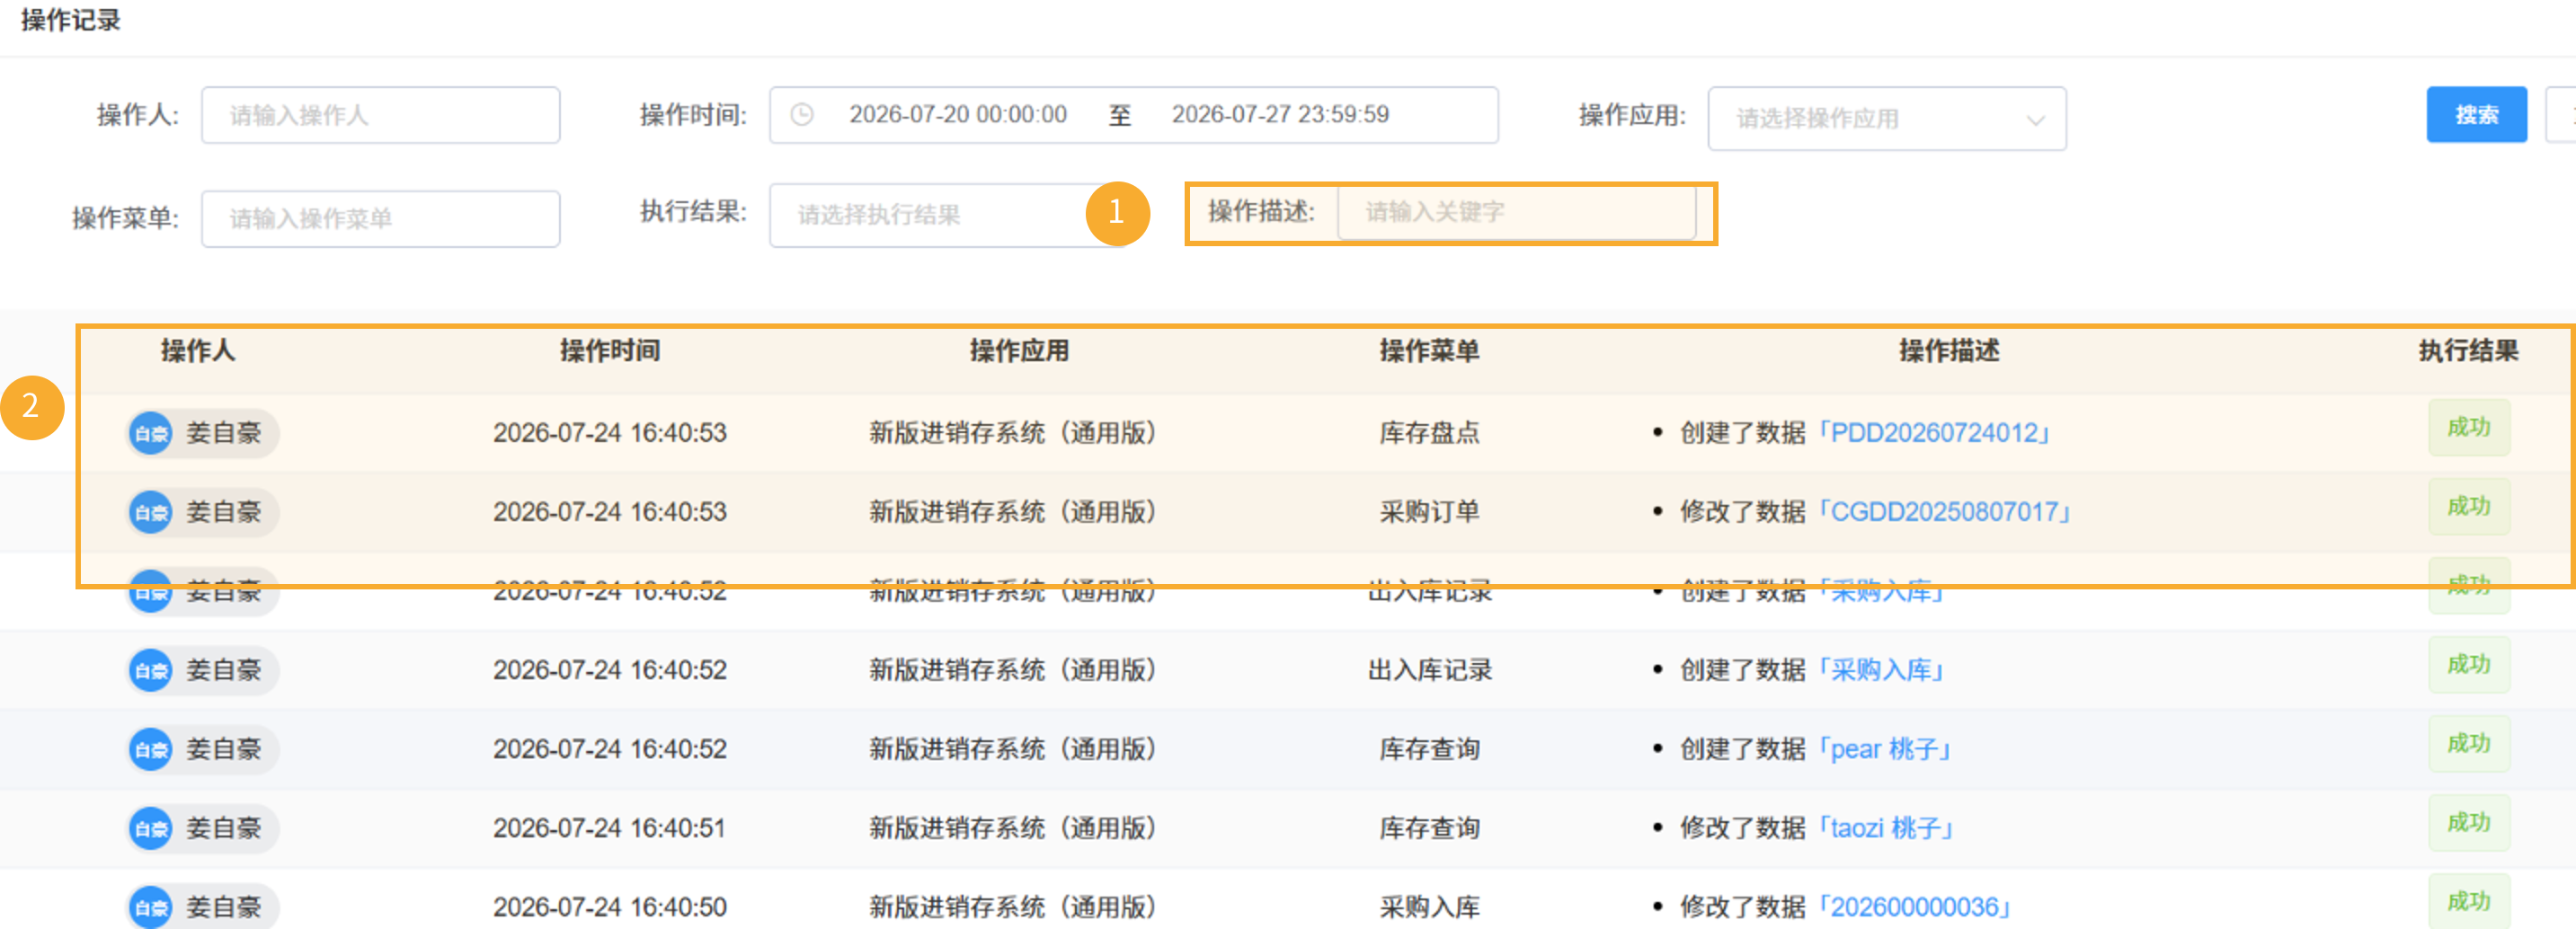The width and height of the screenshot is (2576, 929).
Task: Open link taozi 桃子
Action: point(1885,828)
